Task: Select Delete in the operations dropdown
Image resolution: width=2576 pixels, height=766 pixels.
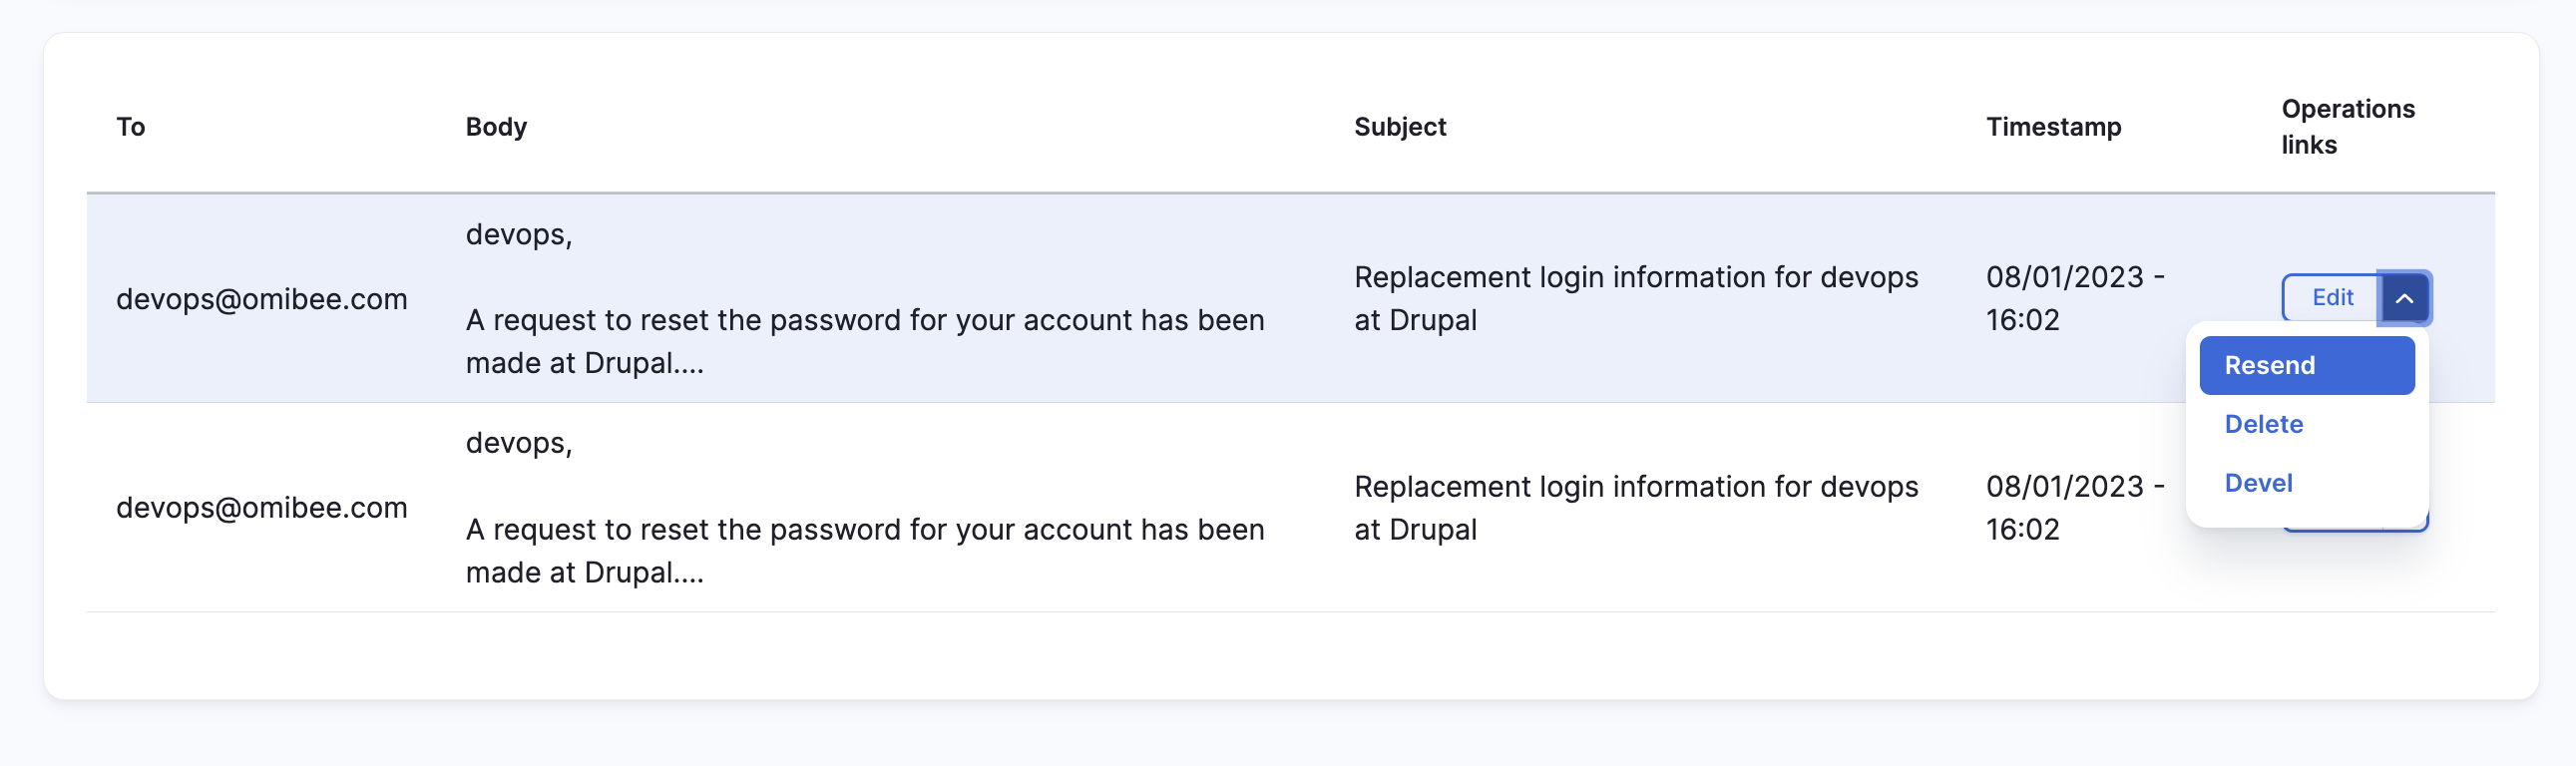Action: 2263,424
